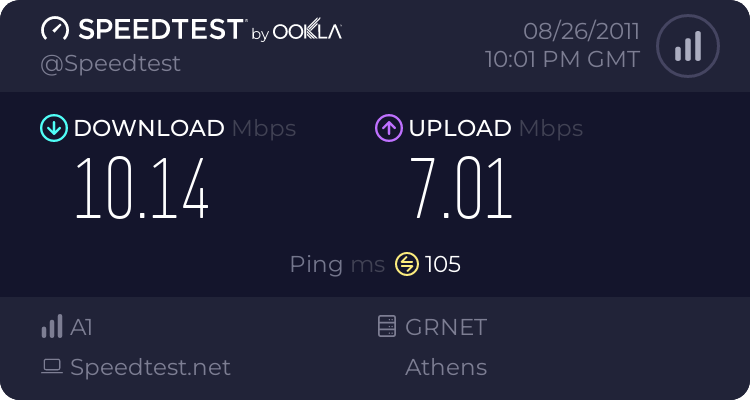Click the purple upload arrow icon

(x=388, y=128)
